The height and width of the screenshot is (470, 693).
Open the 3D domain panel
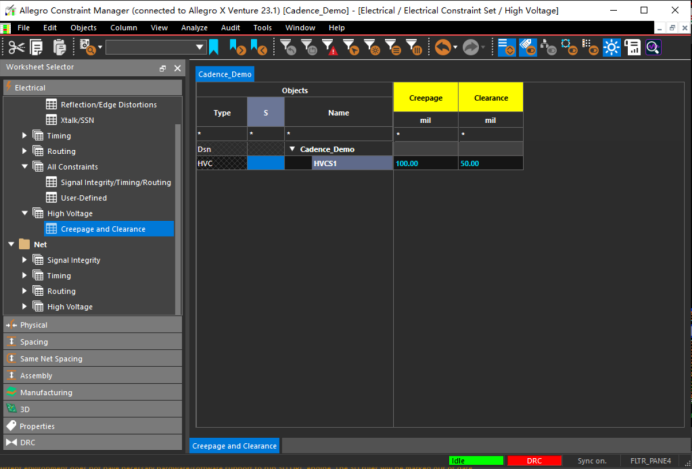(x=93, y=409)
